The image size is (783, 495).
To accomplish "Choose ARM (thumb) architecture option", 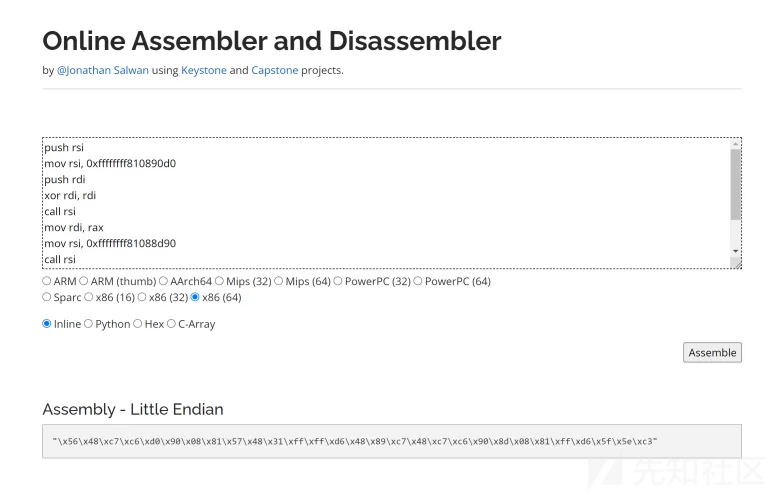I will 83,281.
